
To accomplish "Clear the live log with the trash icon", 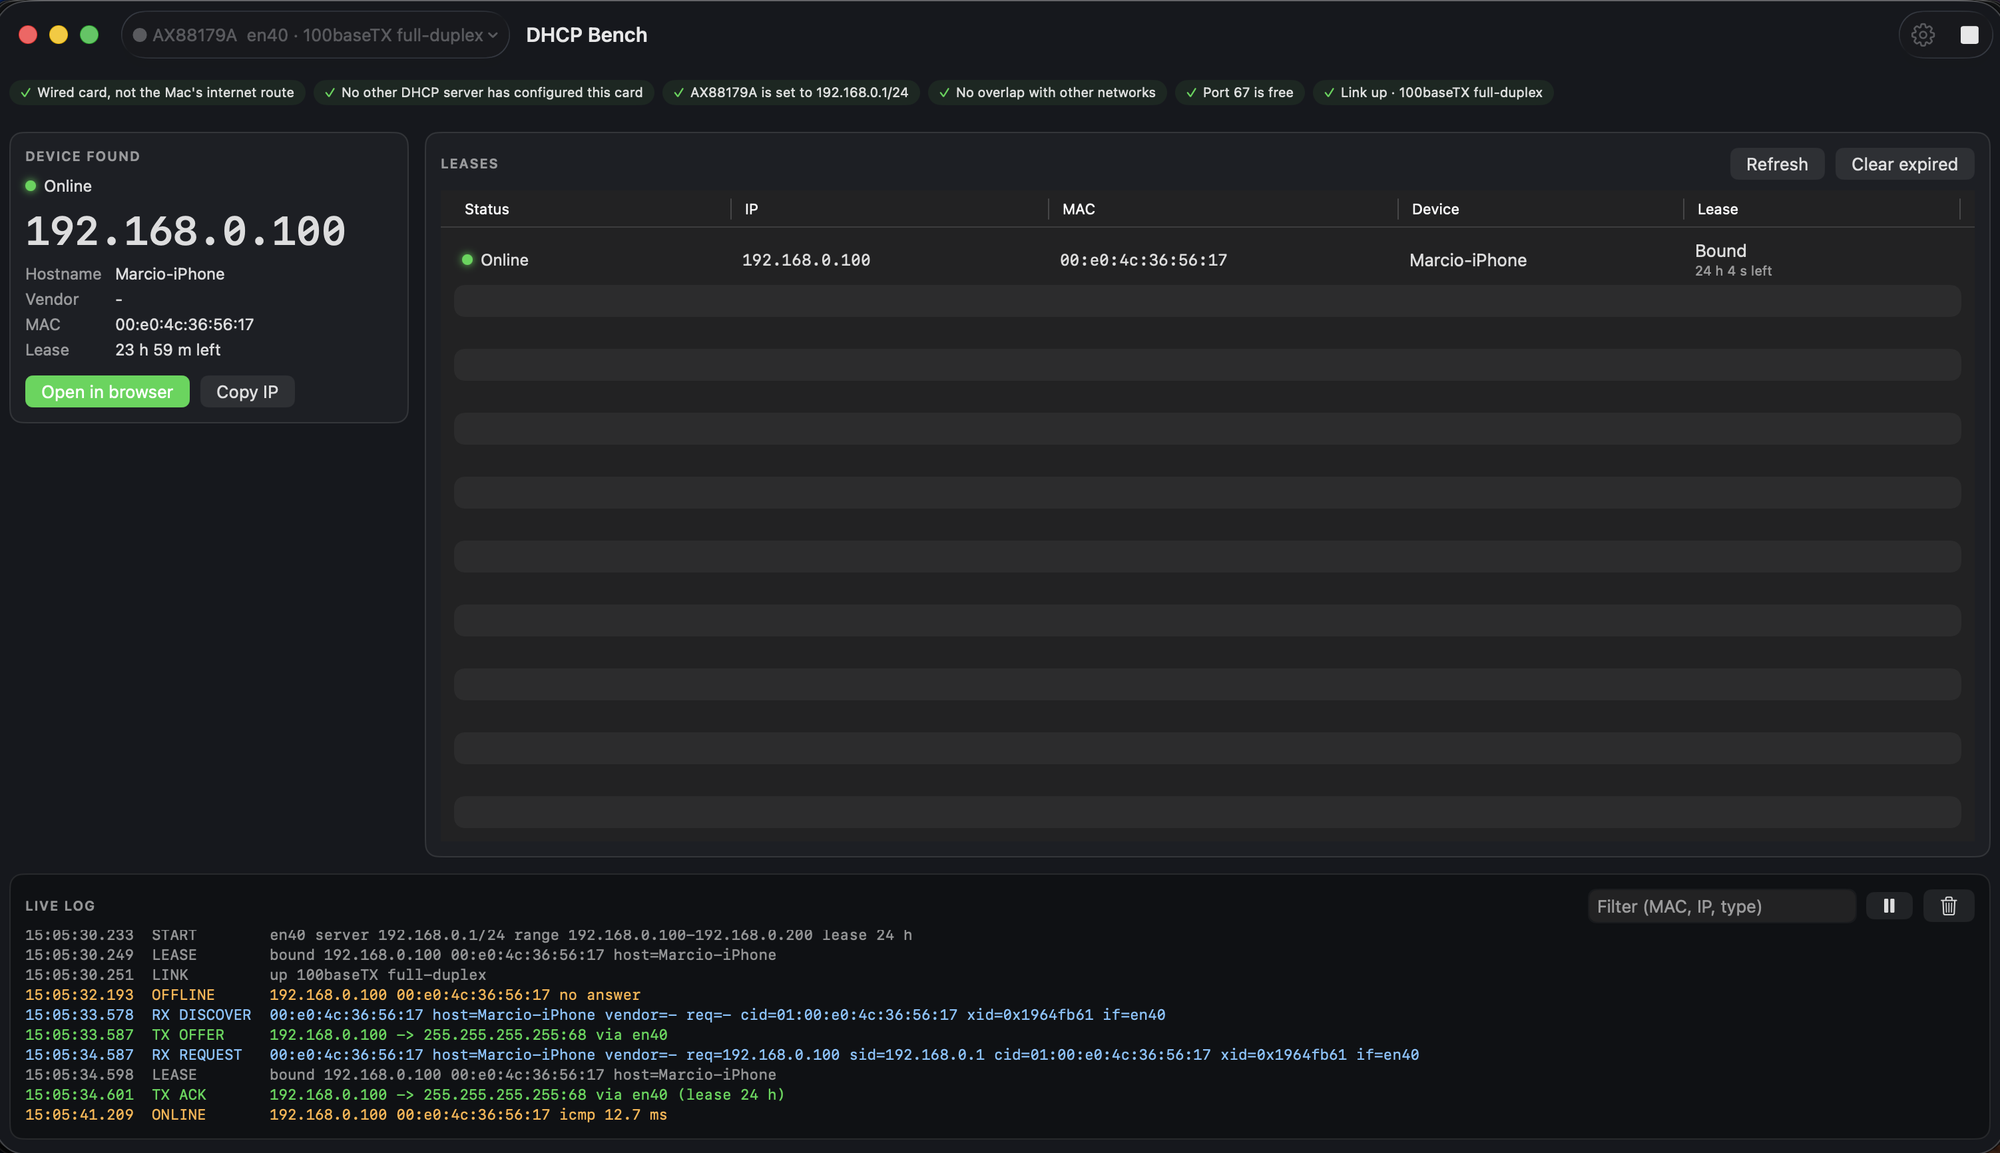I will pyautogui.click(x=1948, y=906).
